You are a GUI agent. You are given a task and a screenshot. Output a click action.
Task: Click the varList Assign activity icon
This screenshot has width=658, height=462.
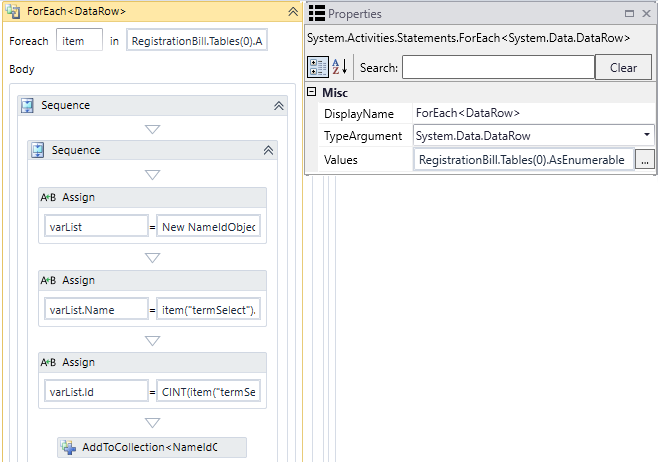pyautogui.click(x=48, y=197)
